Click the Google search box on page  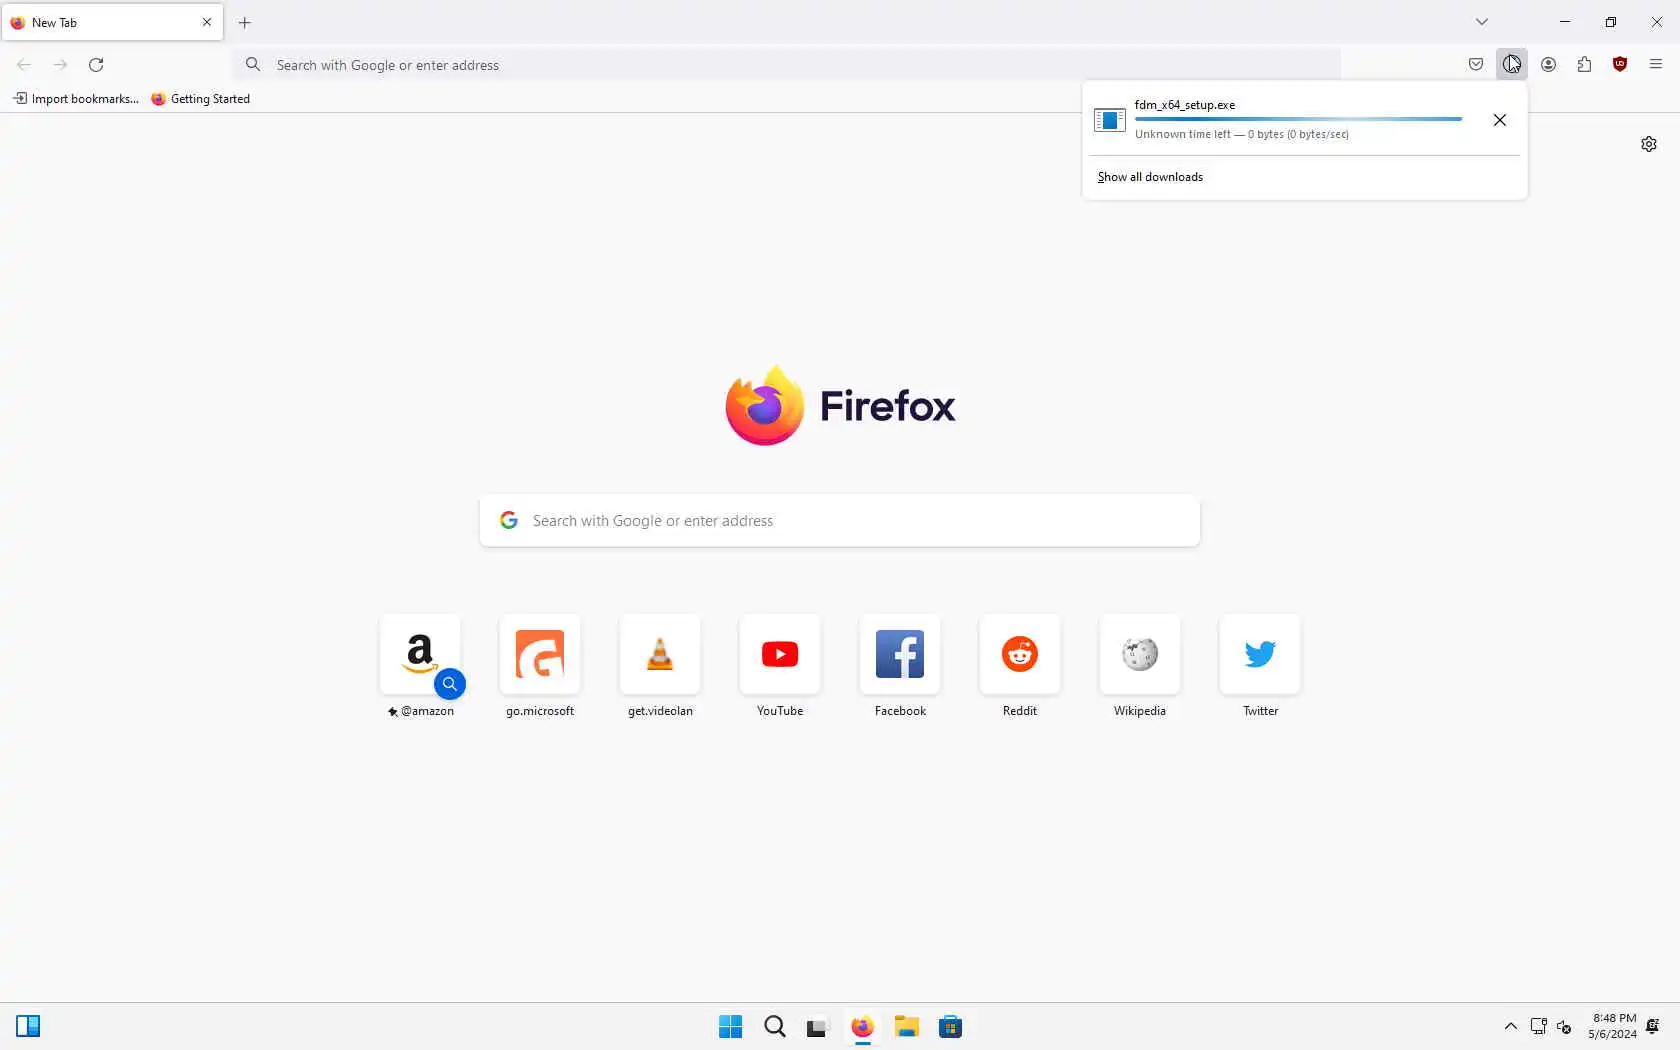[840, 520]
